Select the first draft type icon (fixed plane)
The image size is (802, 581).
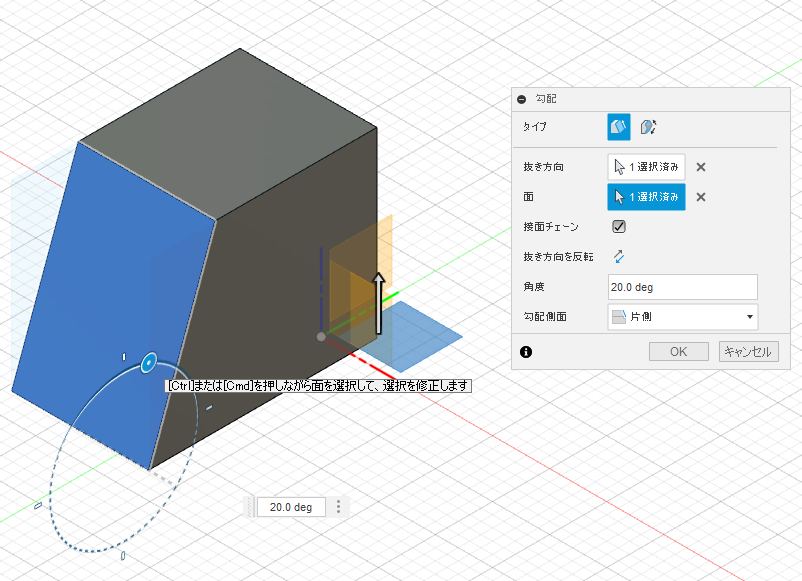tap(618, 127)
